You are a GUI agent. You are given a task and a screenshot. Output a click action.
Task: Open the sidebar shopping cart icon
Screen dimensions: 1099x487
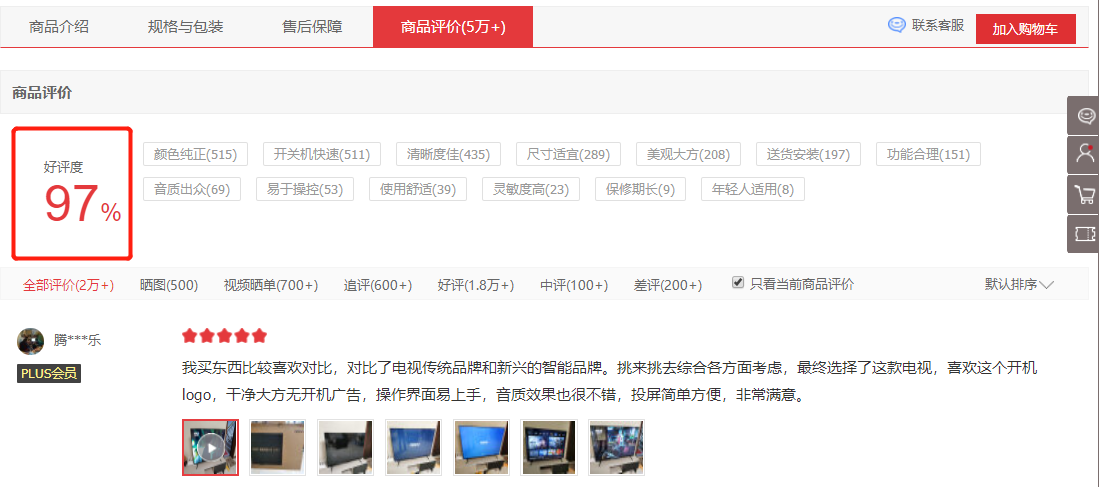coord(1084,194)
